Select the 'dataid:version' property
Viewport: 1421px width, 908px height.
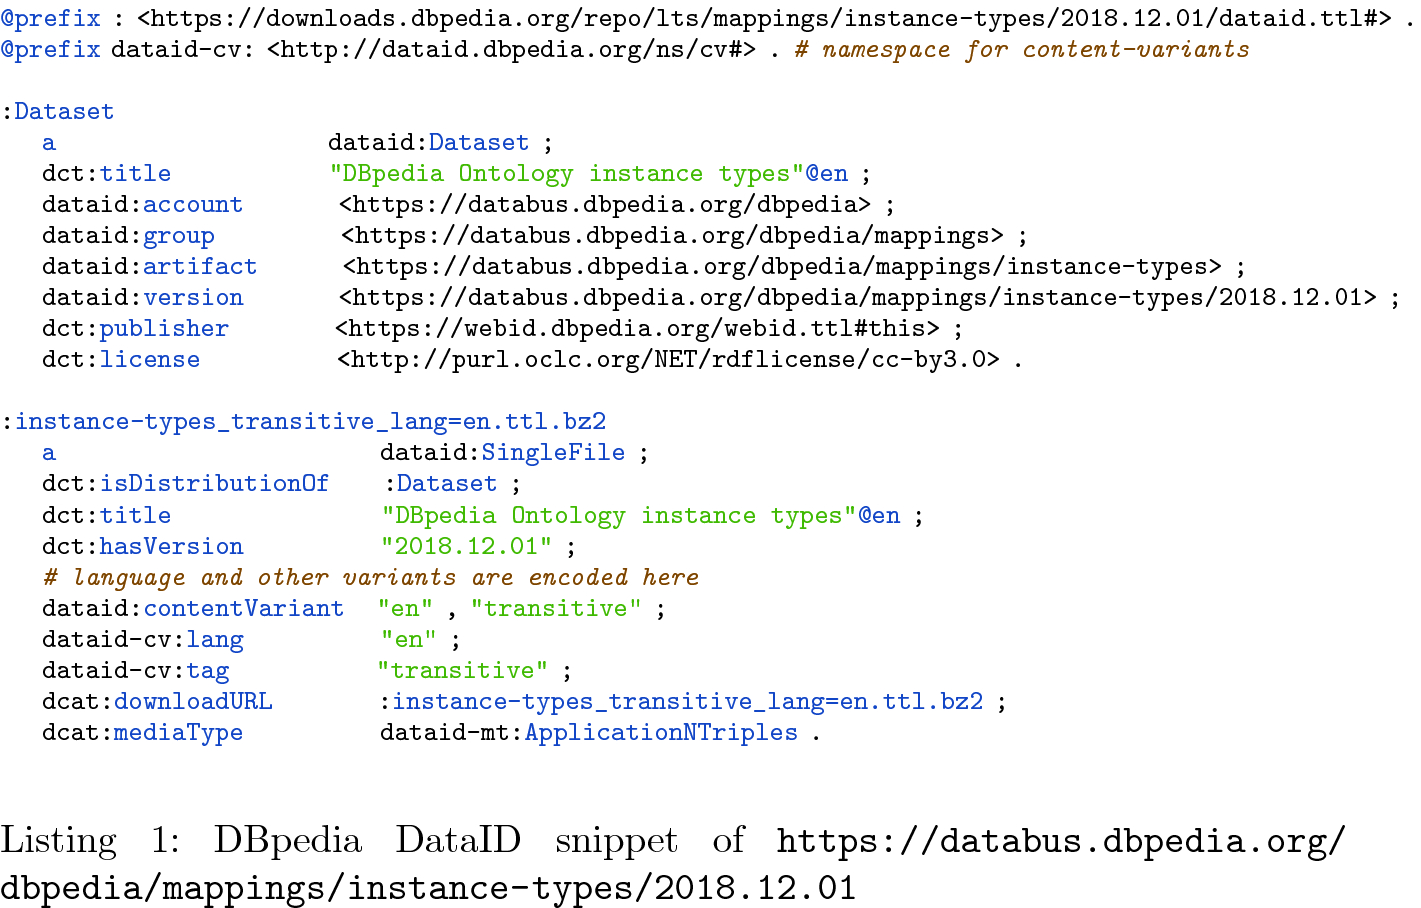pyautogui.click(x=142, y=297)
